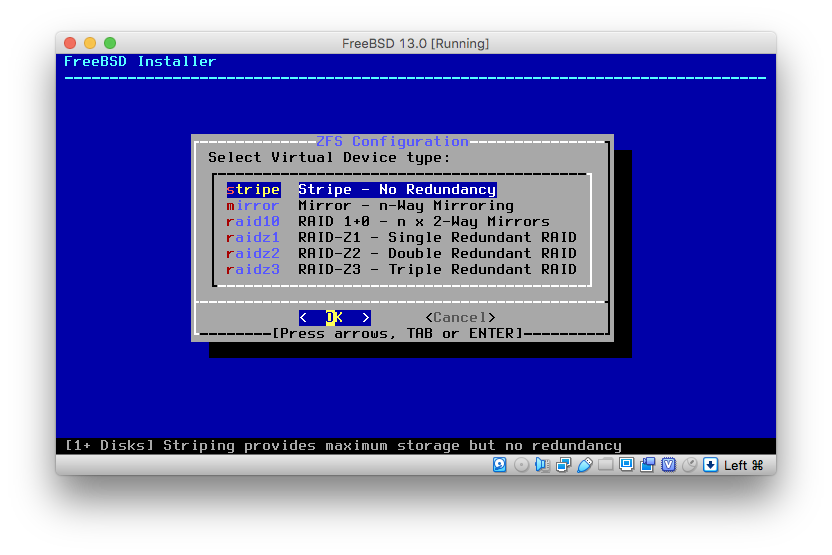Screen dimensions: 832x555
Task: Click the mouse integration status icon
Action: (689, 465)
